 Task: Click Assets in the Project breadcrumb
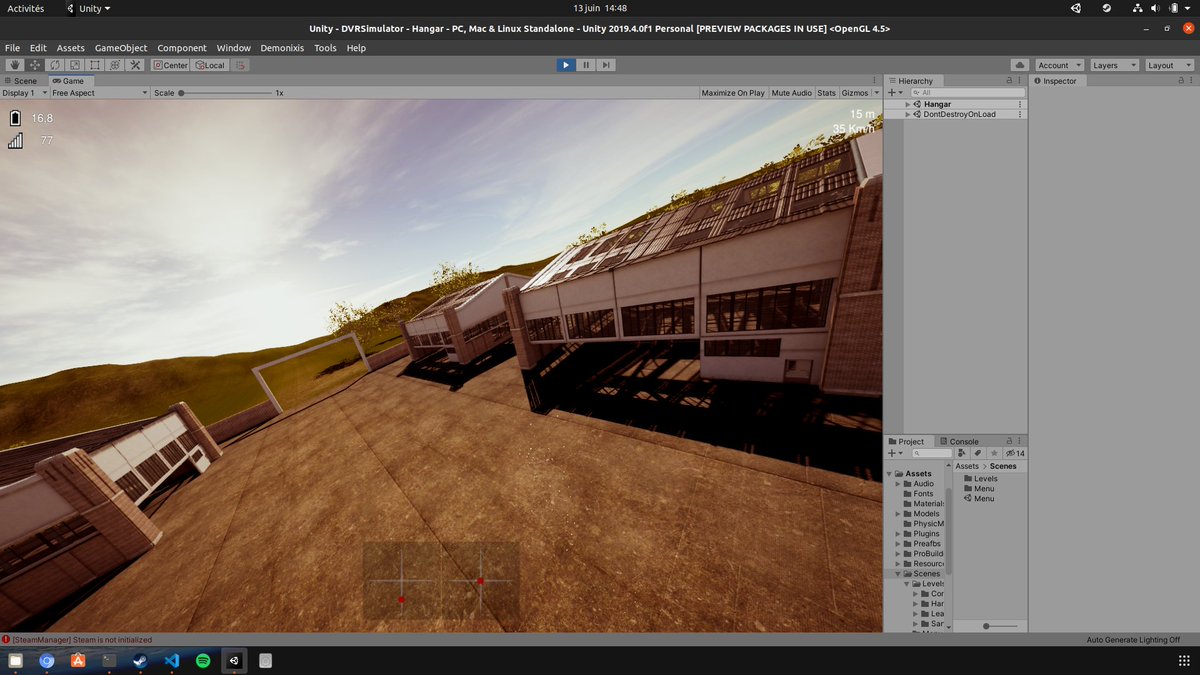(x=967, y=466)
